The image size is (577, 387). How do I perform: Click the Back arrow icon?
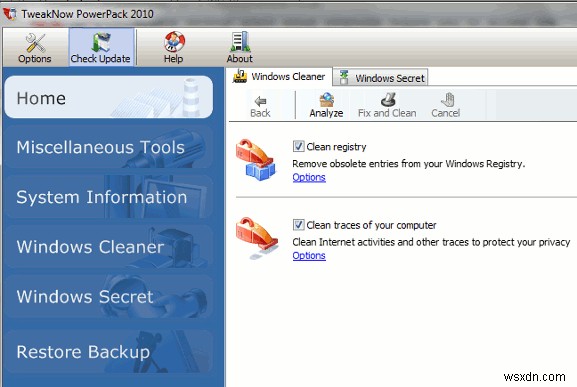tap(260, 101)
